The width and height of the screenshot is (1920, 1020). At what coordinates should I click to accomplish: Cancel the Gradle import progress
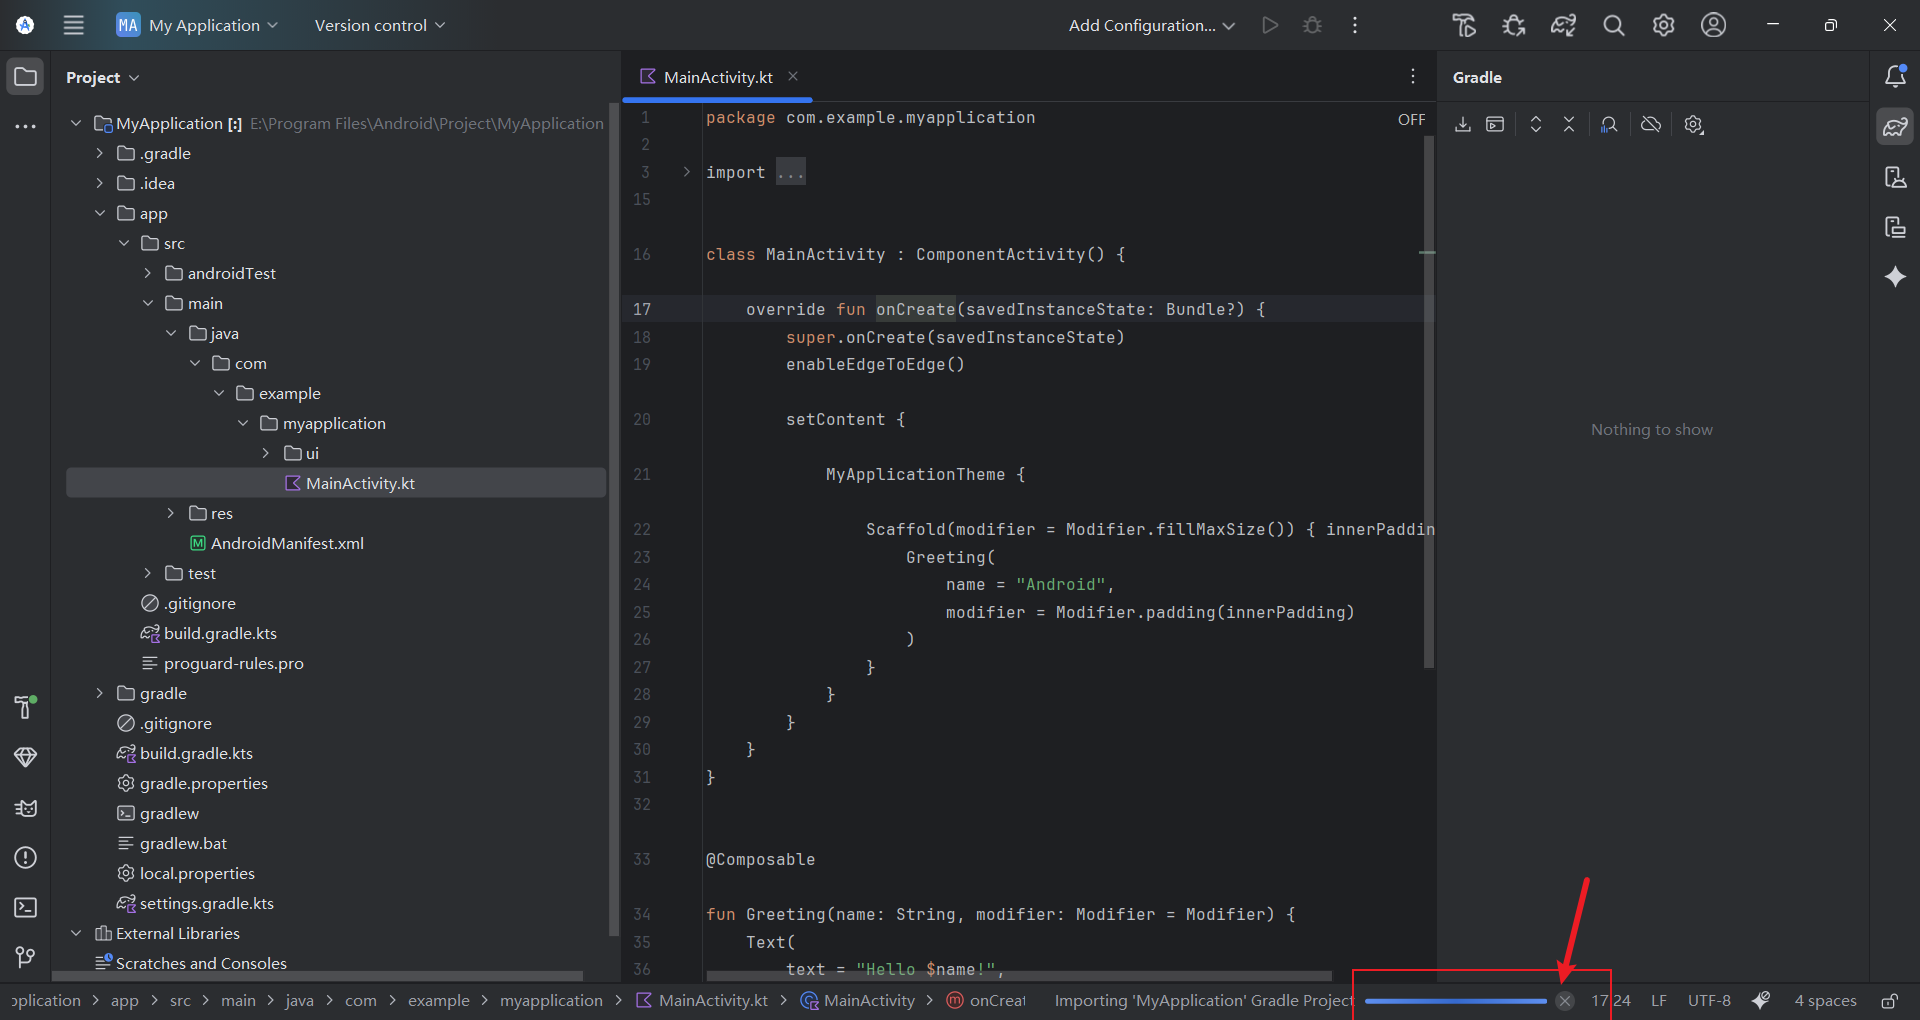point(1565,1001)
